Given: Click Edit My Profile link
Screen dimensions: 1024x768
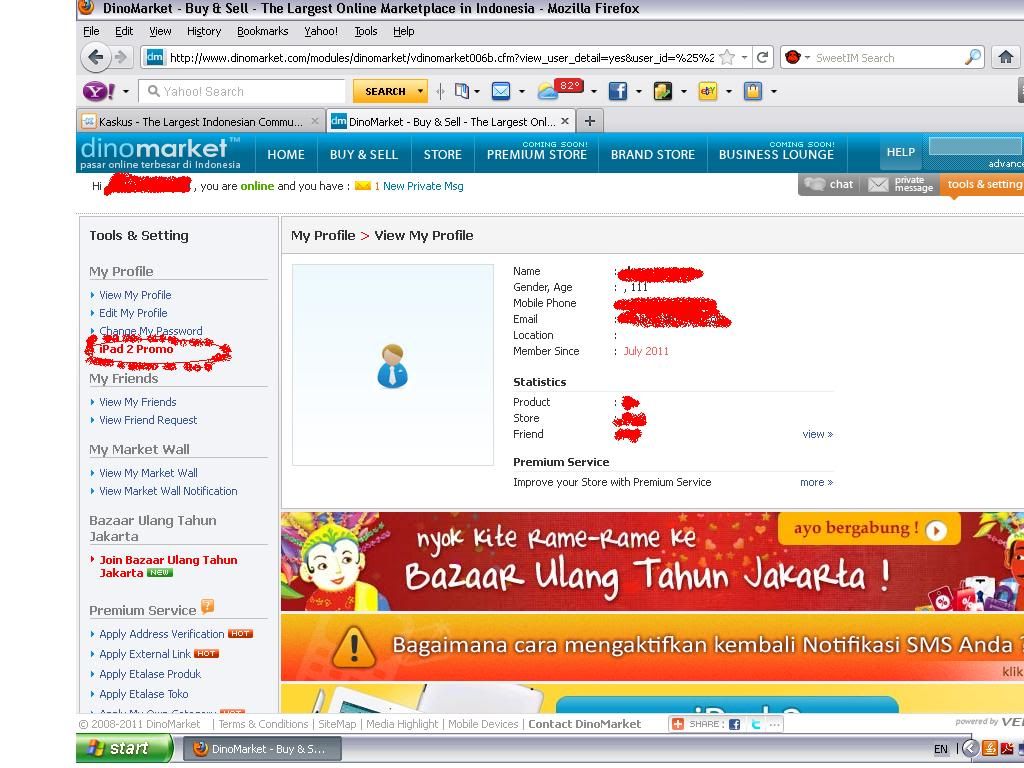Looking at the screenshot, I should 133,313.
